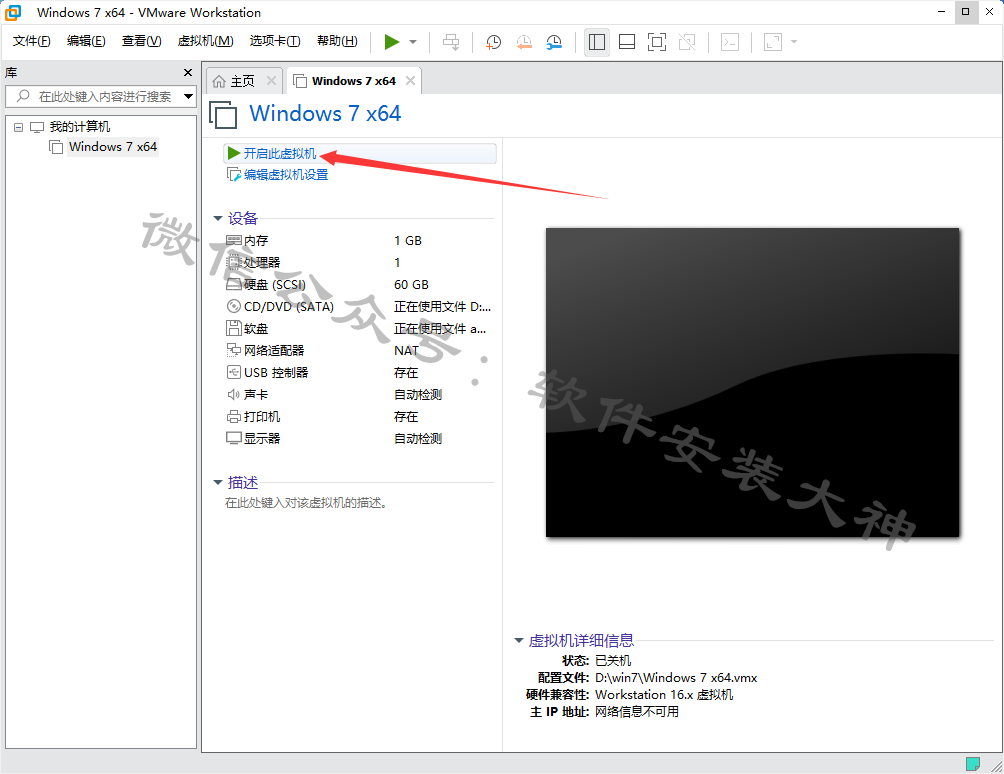The width and height of the screenshot is (1004, 774).
Task: Click the 打印机 printer icon
Action: pos(234,417)
